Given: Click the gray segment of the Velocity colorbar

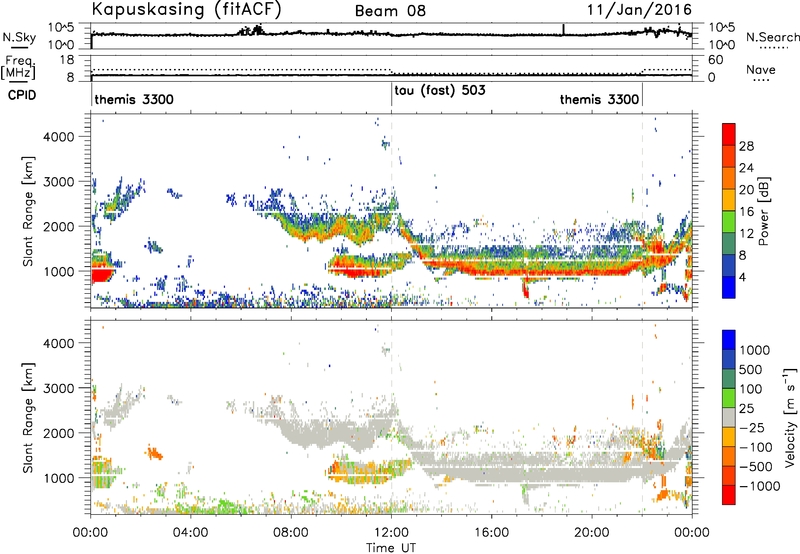Looking at the screenshot, I should point(729,417).
